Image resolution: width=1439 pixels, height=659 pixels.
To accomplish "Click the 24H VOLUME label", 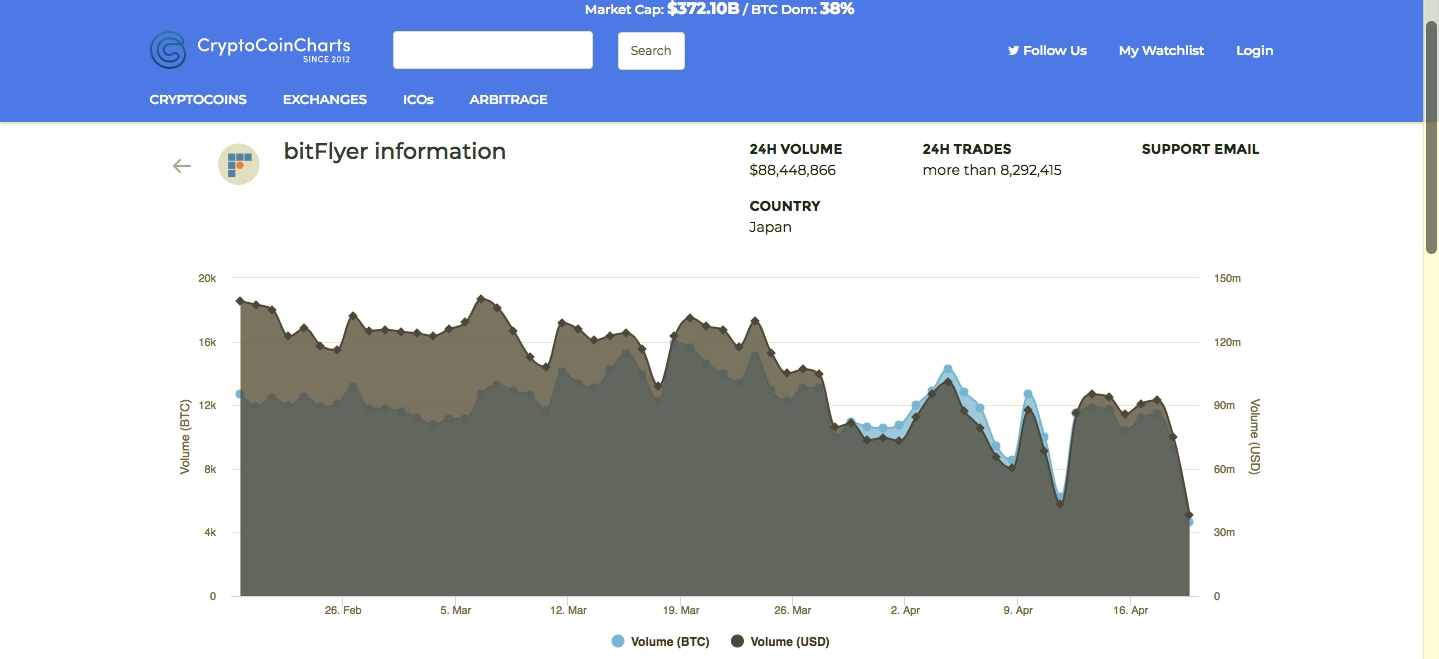I will pyautogui.click(x=796, y=149).
